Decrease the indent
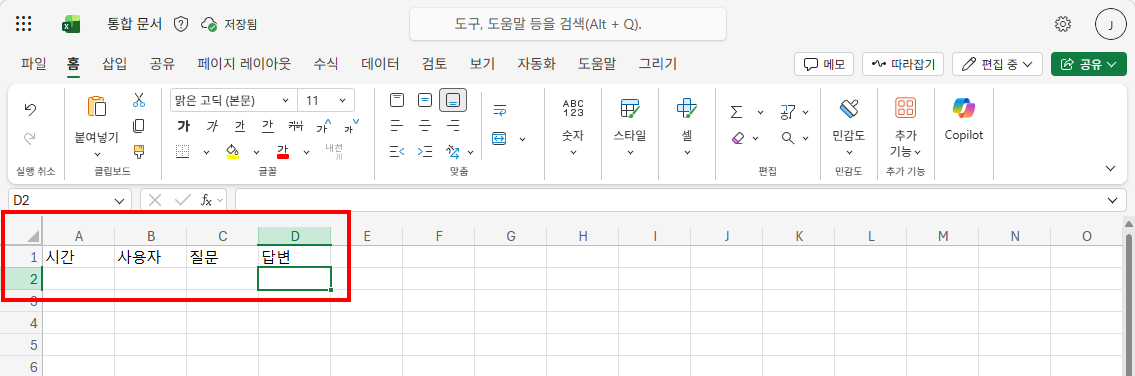The width and height of the screenshot is (1135, 376). (x=397, y=151)
